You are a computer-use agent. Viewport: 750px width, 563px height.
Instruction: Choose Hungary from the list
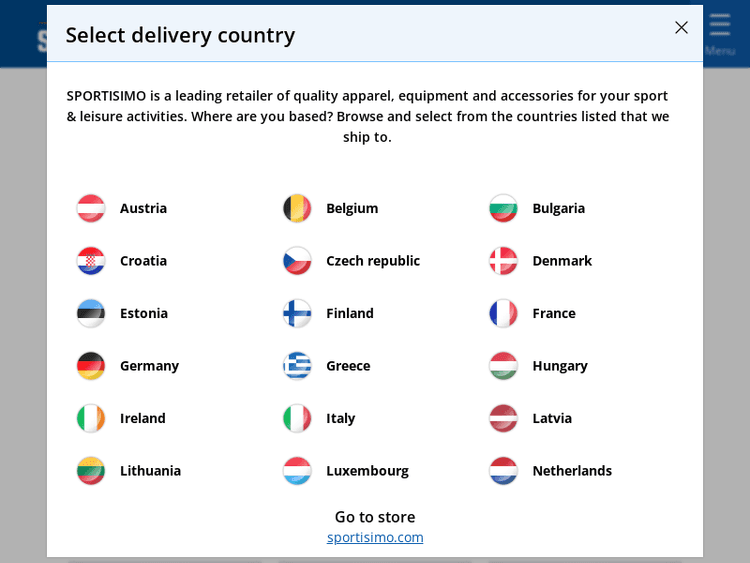(559, 366)
